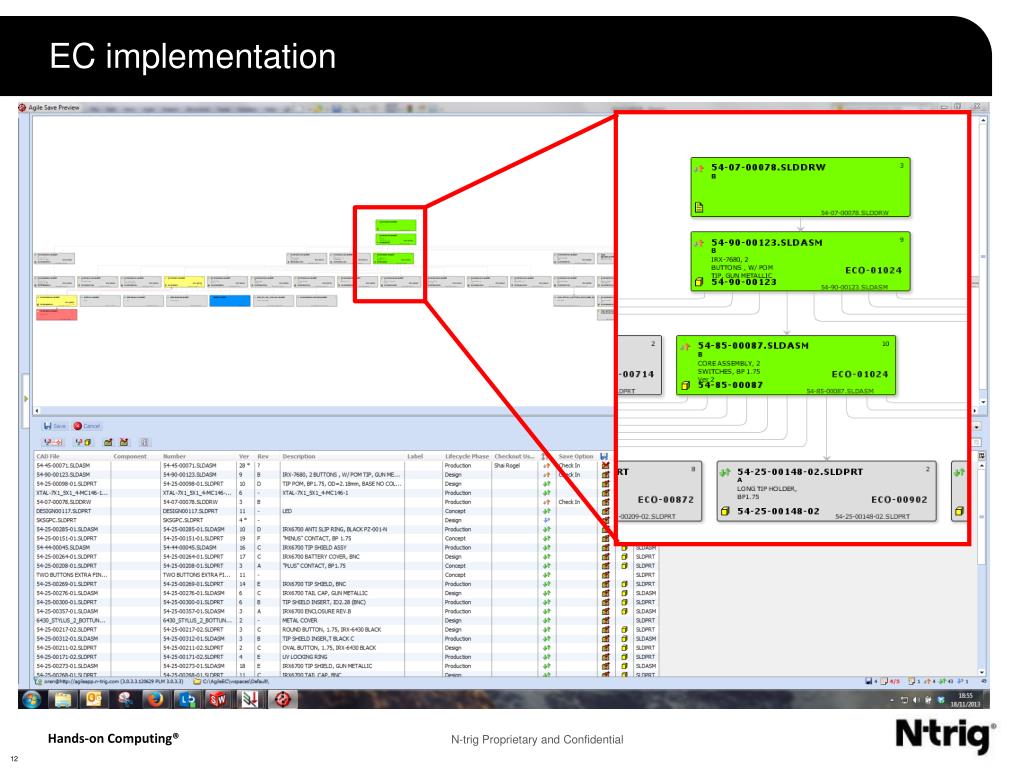The height and width of the screenshot is (768, 1024).
Task: Click description 'IRX6700 BATTERY COVER, BNC'
Action: tap(321, 557)
